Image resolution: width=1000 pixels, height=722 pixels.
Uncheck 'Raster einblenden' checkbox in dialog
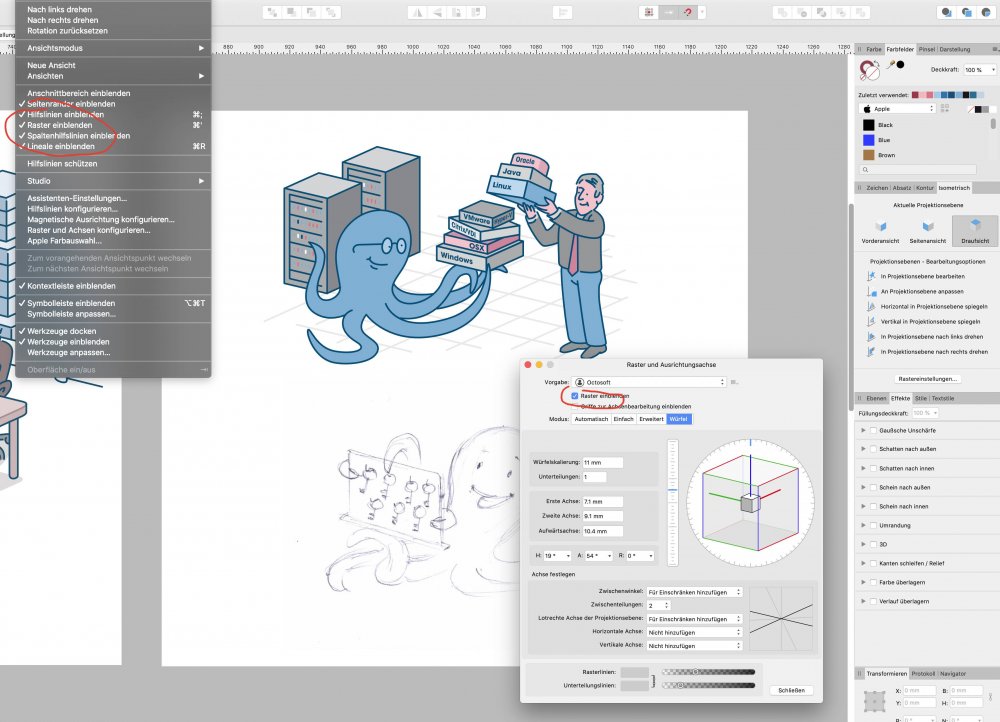click(575, 396)
